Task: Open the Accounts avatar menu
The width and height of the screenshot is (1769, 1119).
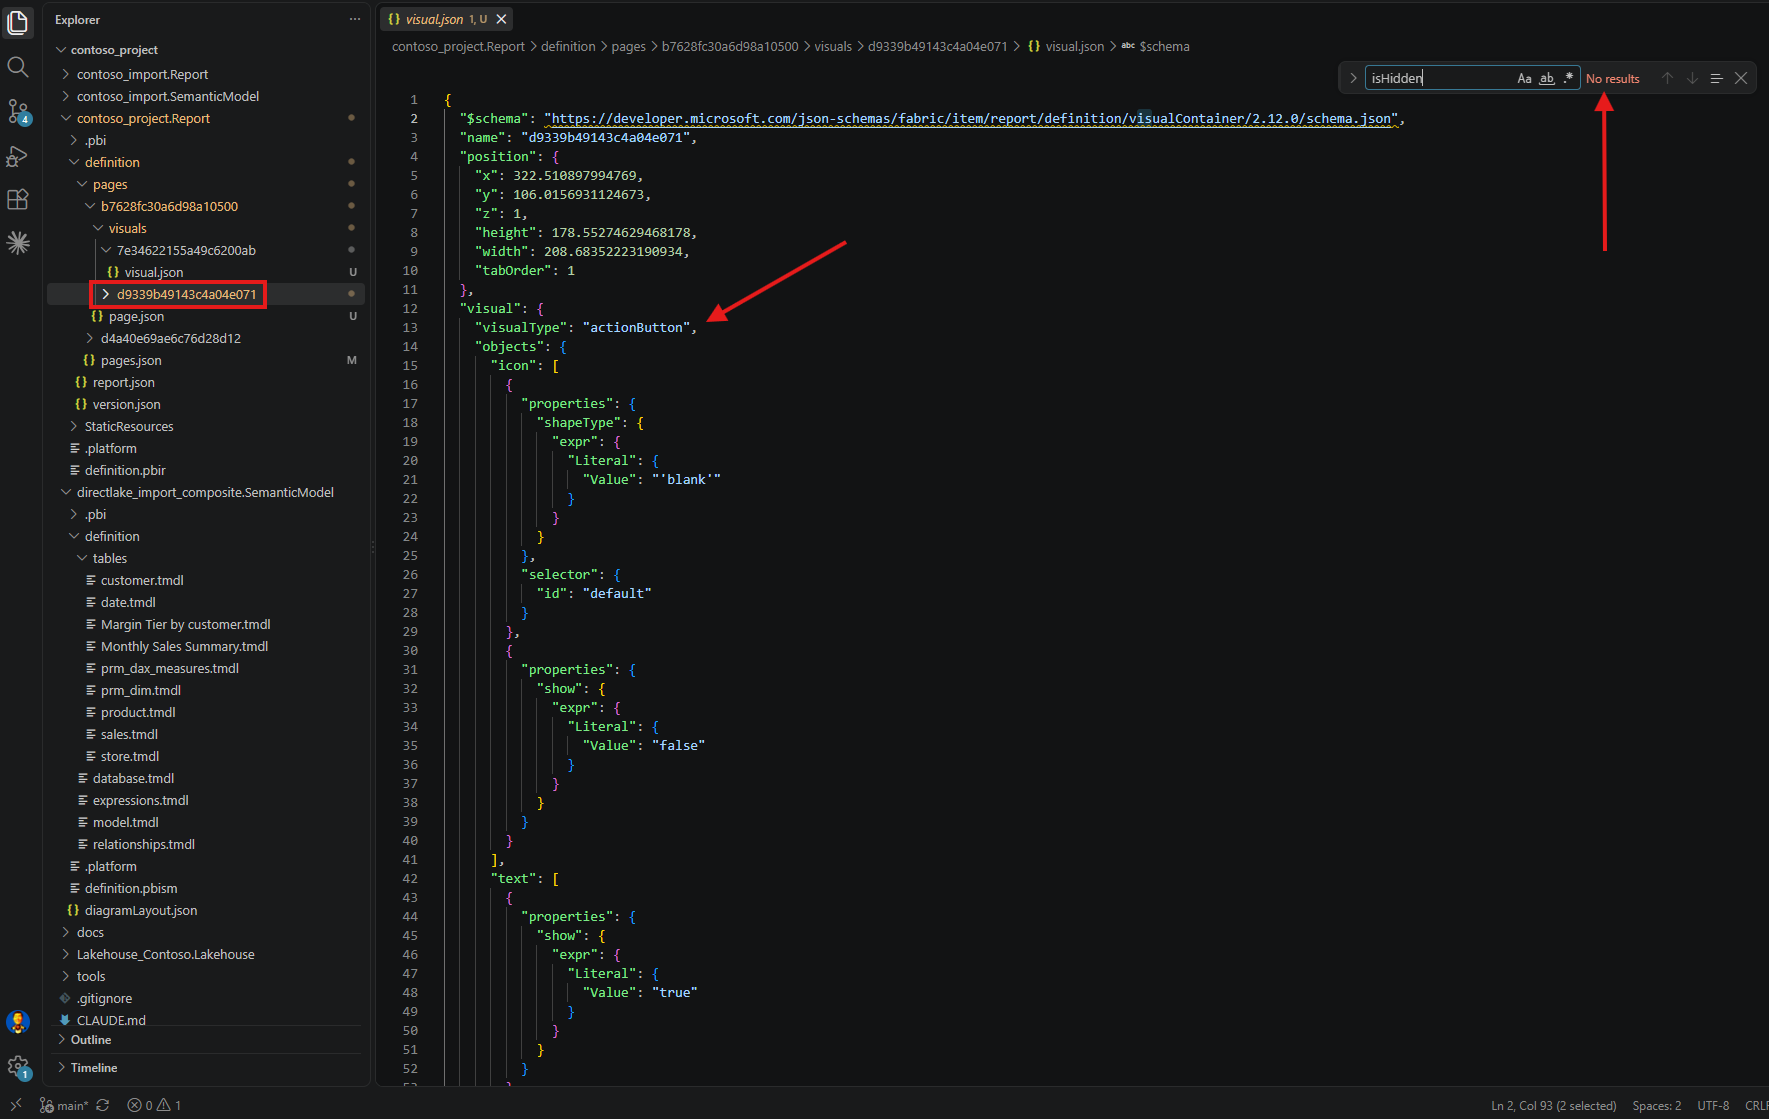Action: pos(18,1022)
